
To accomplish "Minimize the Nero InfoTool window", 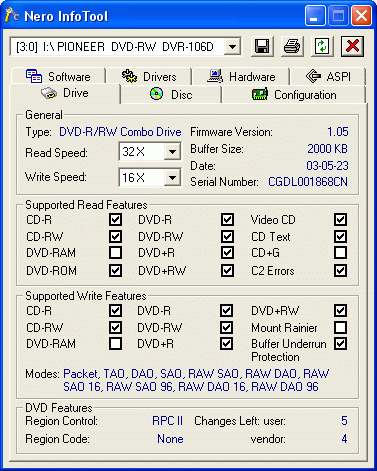I will tap(315, 16).
